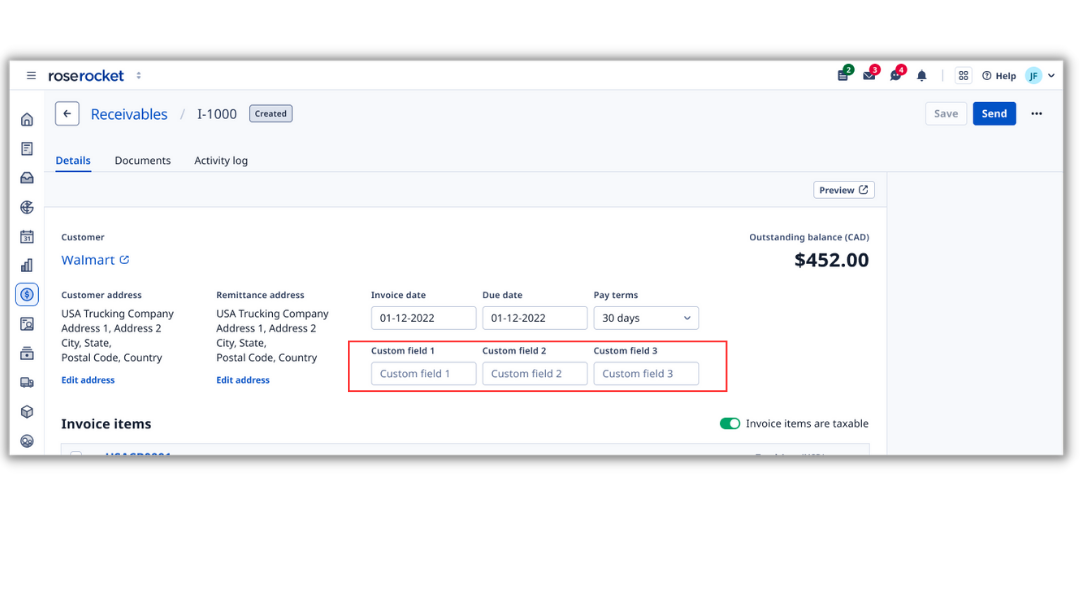View the Analytics bar chart icon
The image size is (1080, 600).
coord(27,265)
